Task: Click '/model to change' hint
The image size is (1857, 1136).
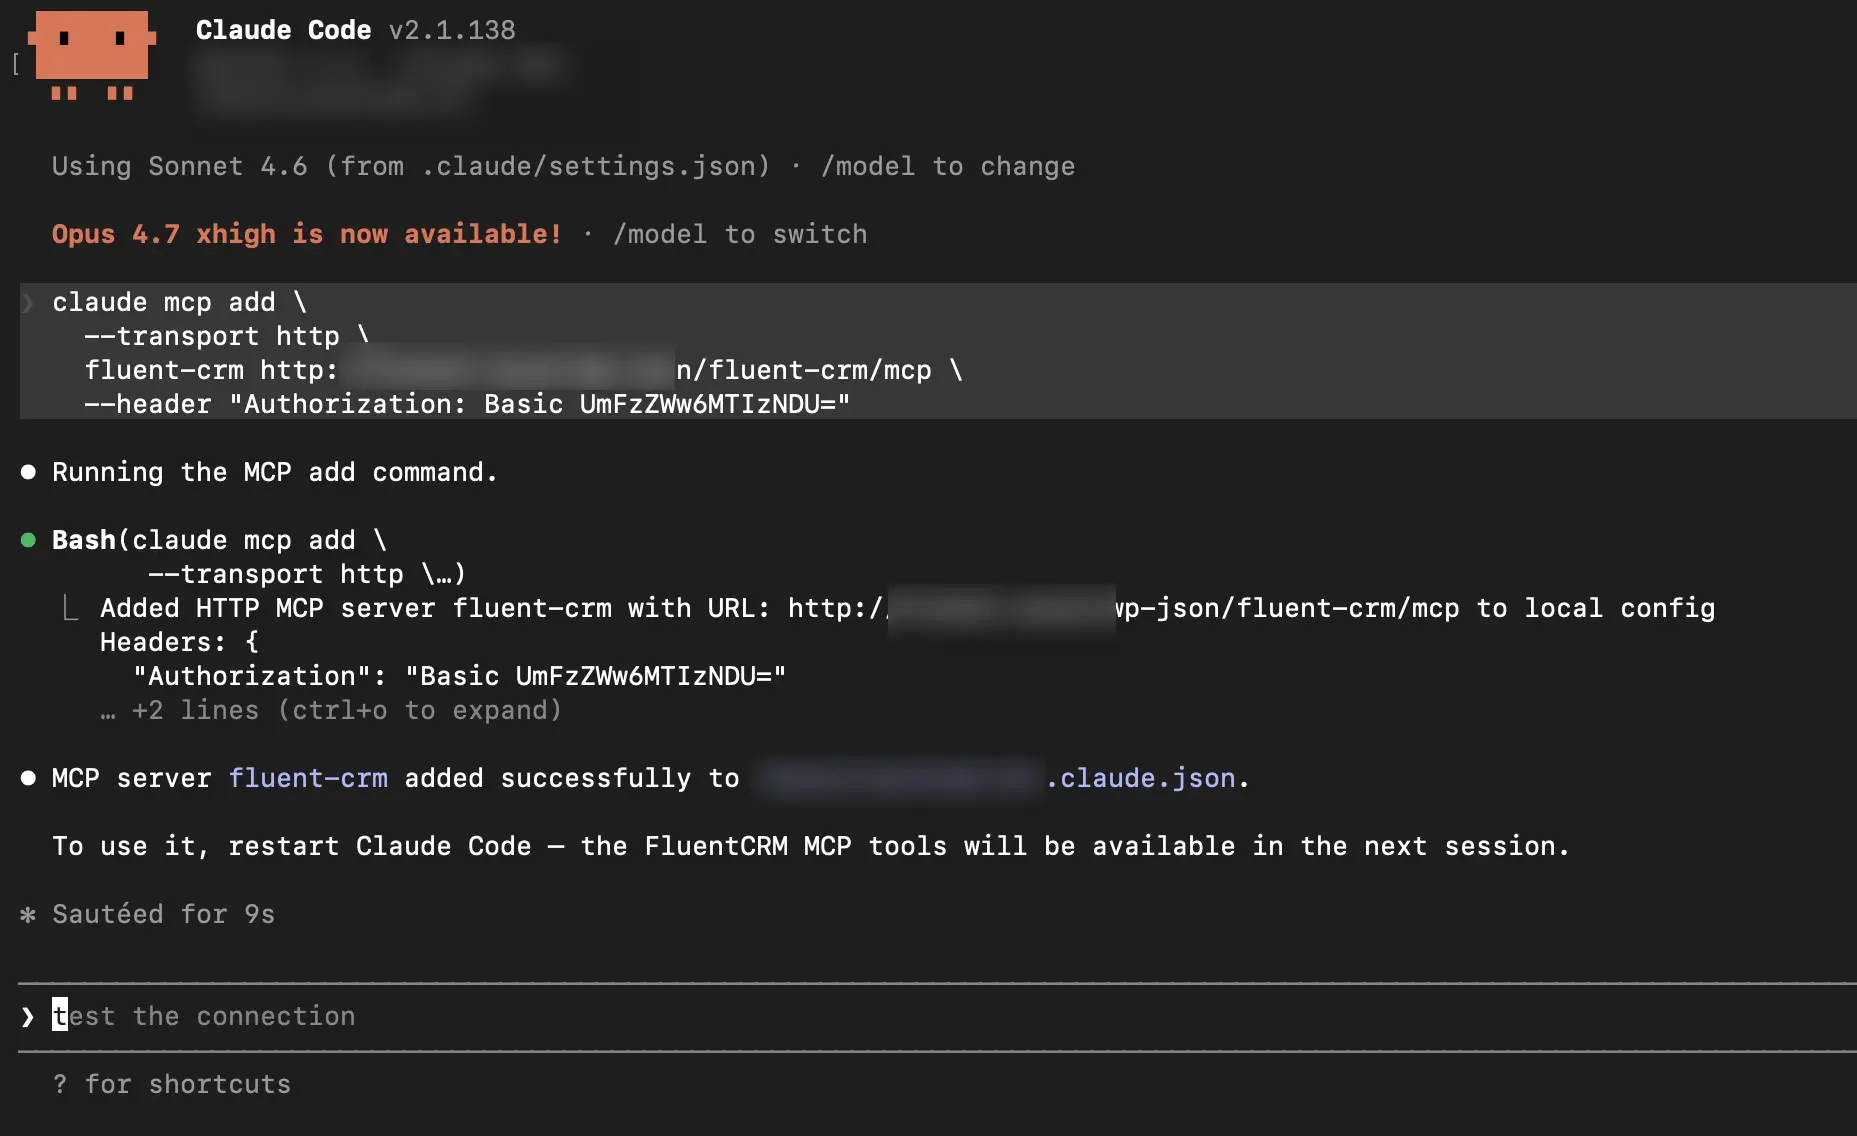Action: pyautogui.click(x=948, y=166)
